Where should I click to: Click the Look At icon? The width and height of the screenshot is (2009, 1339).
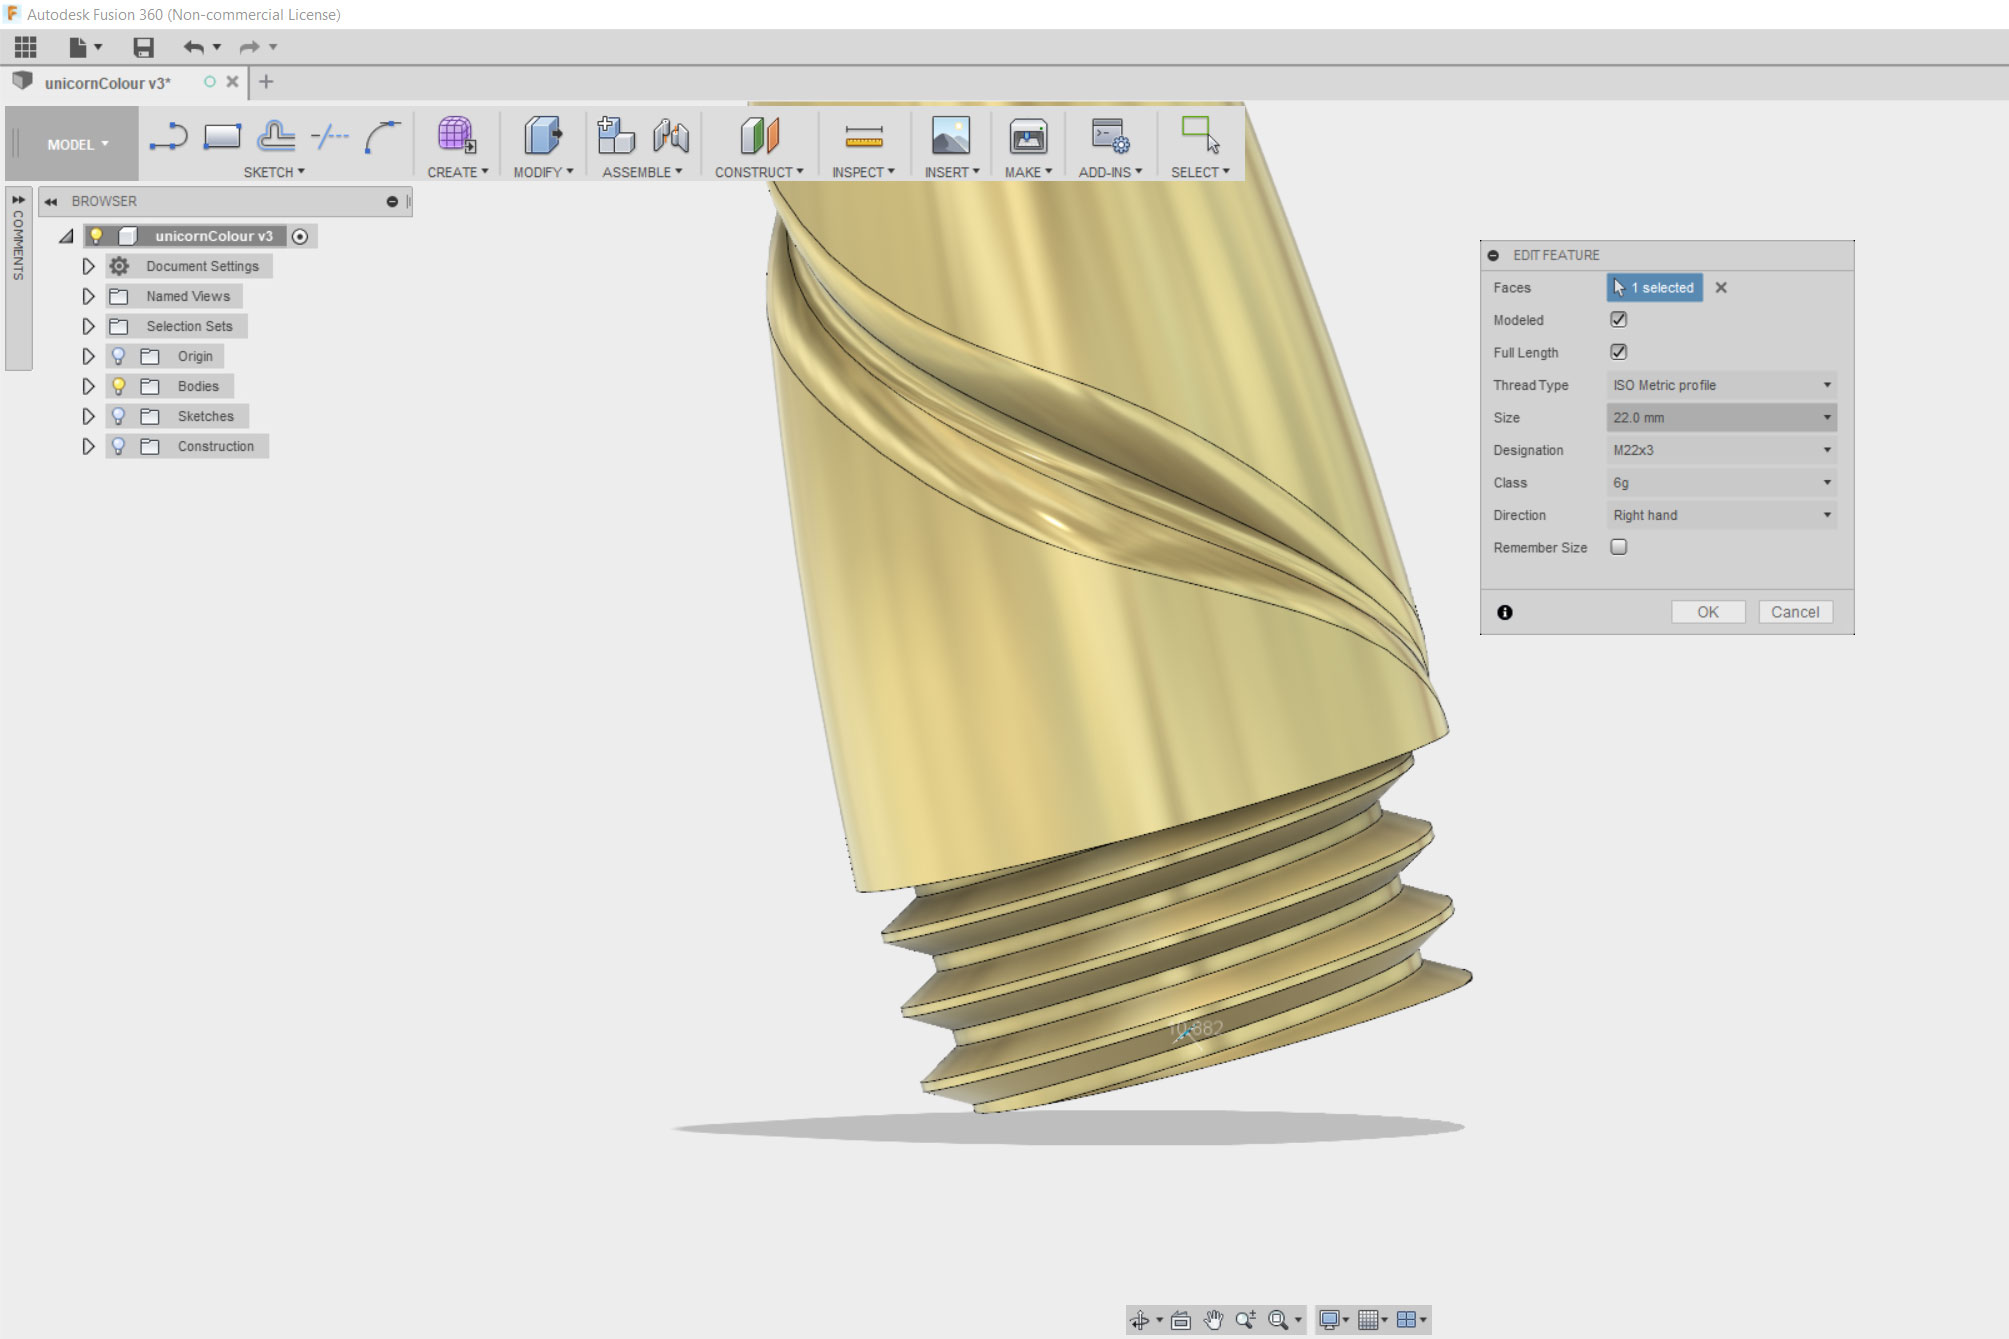1180,1320
